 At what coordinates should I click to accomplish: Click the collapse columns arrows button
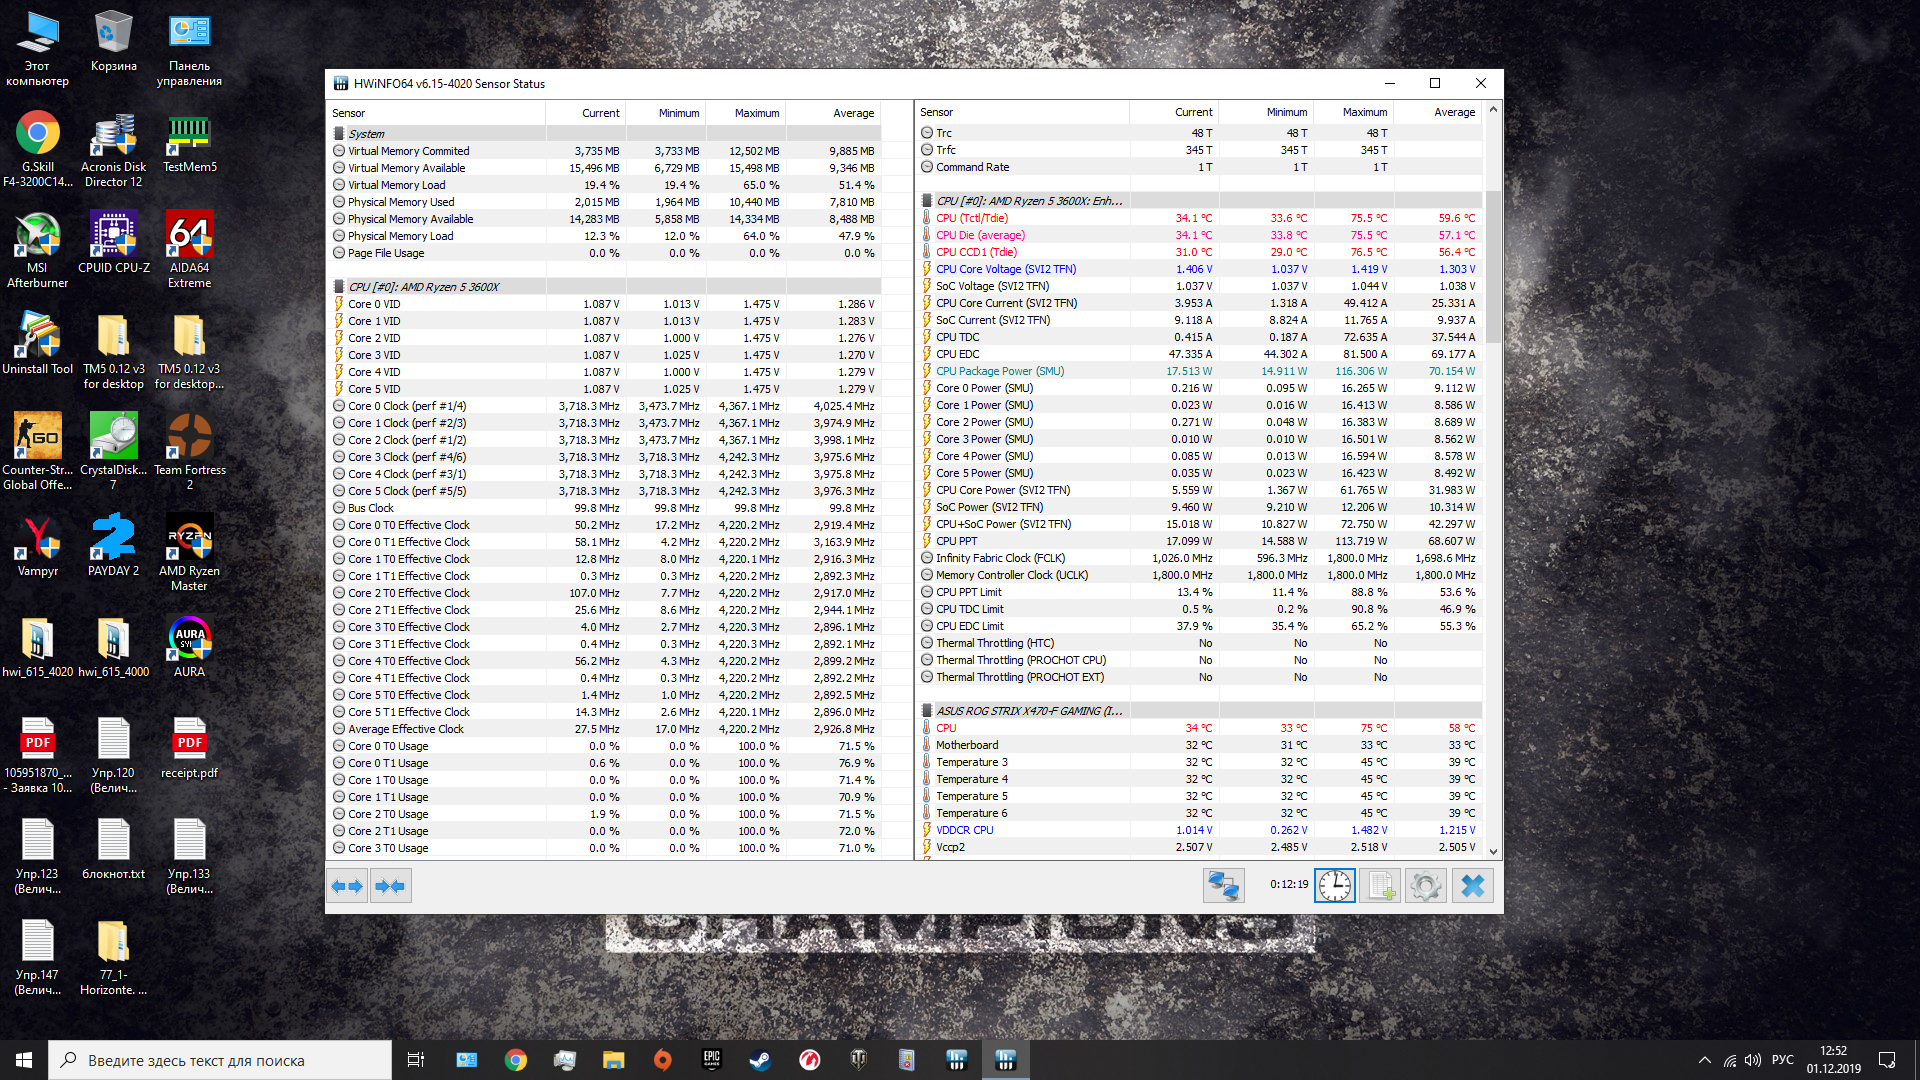[390, 886]
